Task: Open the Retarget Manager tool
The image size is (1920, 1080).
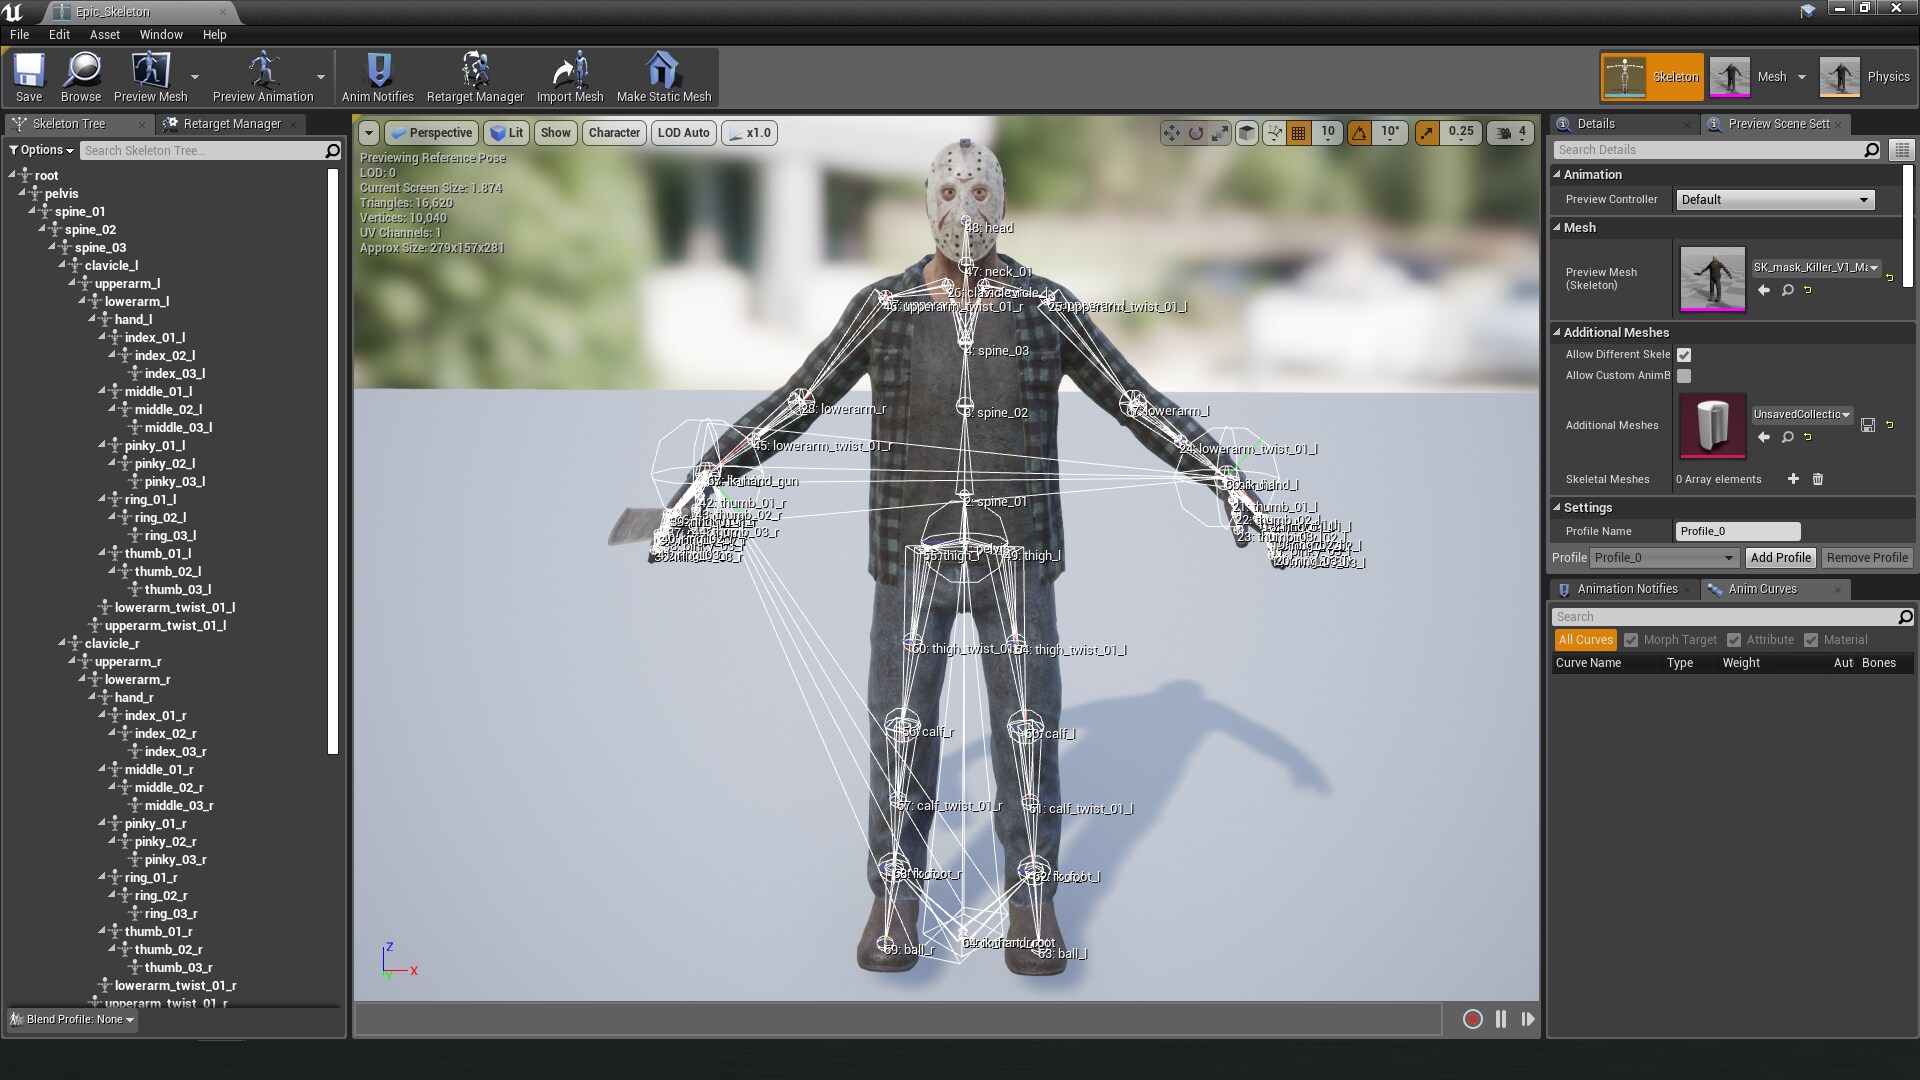Action: click(x=475, y=76)
